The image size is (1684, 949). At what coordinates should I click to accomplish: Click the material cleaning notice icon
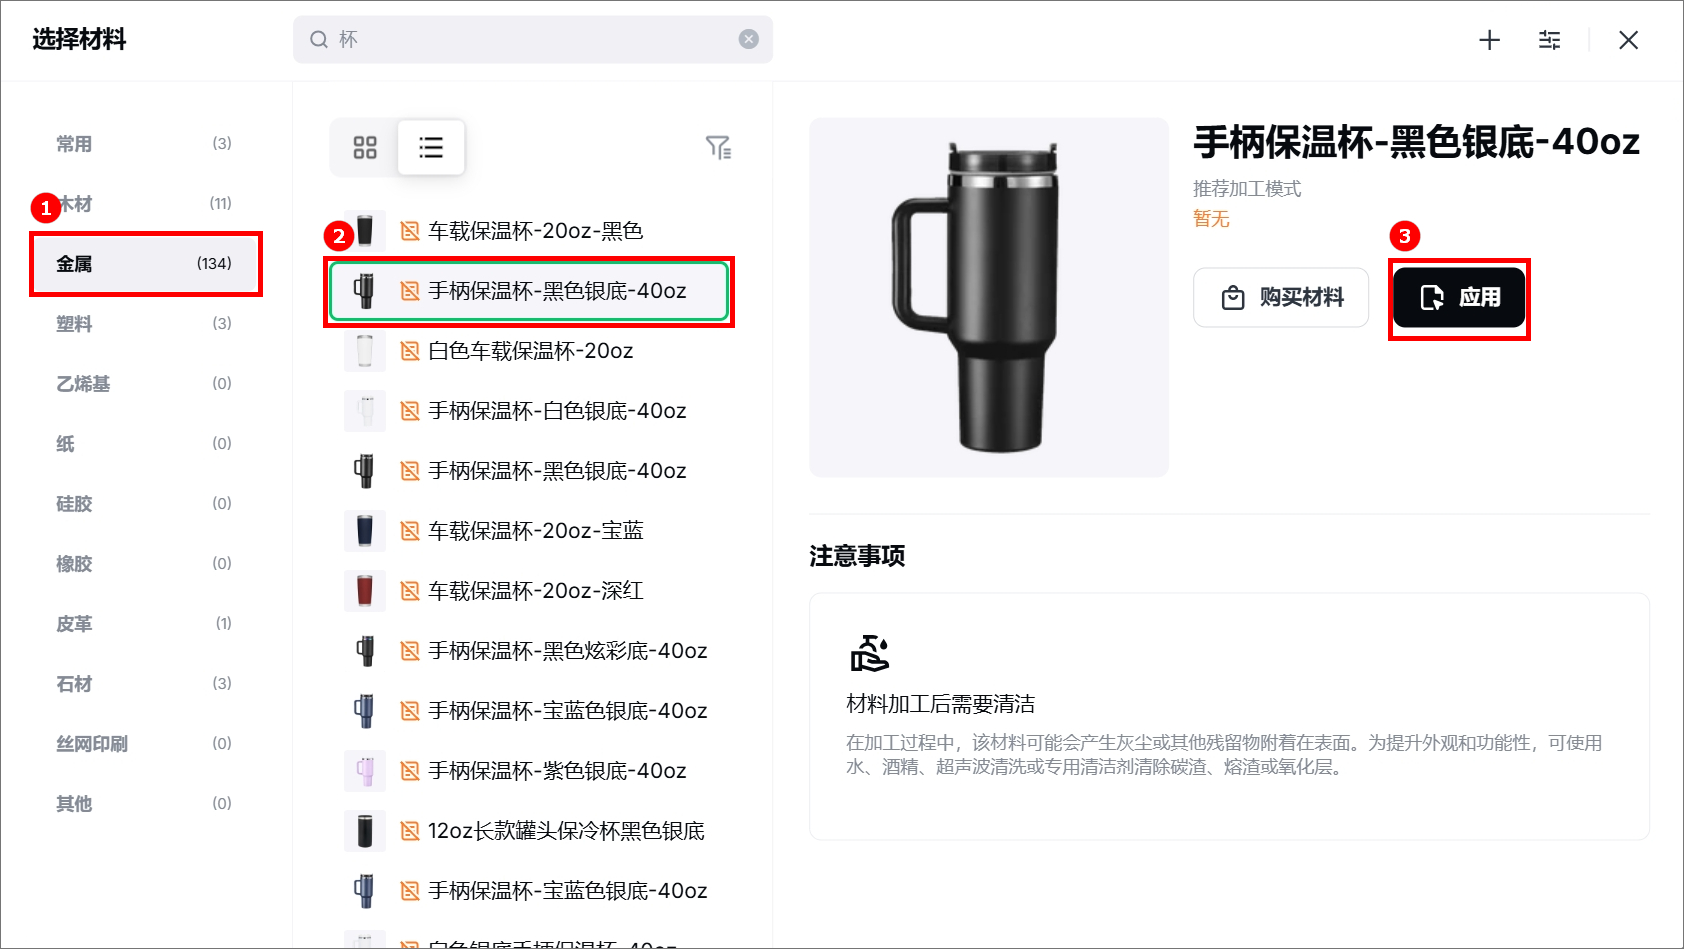point(869,653)
